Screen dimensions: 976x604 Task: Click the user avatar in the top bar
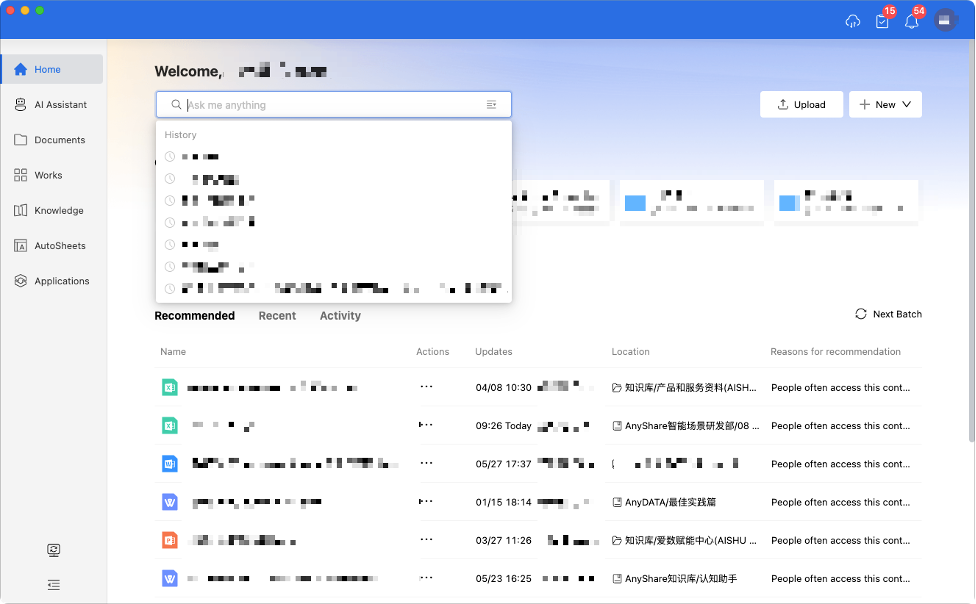point(945,20)
